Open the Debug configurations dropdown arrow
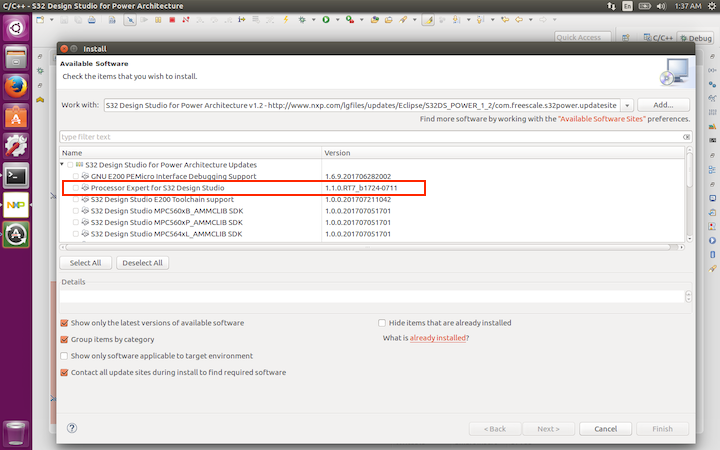The image size is (720, 450). pos(314,20)
